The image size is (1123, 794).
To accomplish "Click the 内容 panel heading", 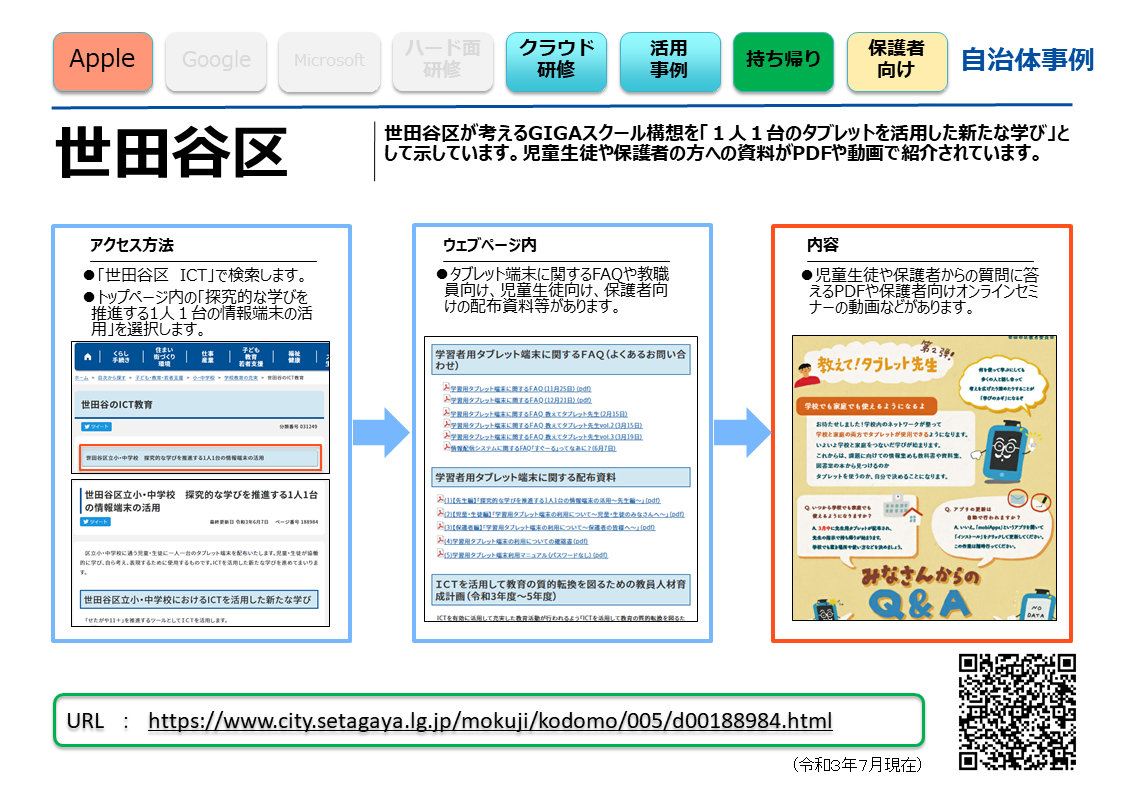I will point(823,245).
